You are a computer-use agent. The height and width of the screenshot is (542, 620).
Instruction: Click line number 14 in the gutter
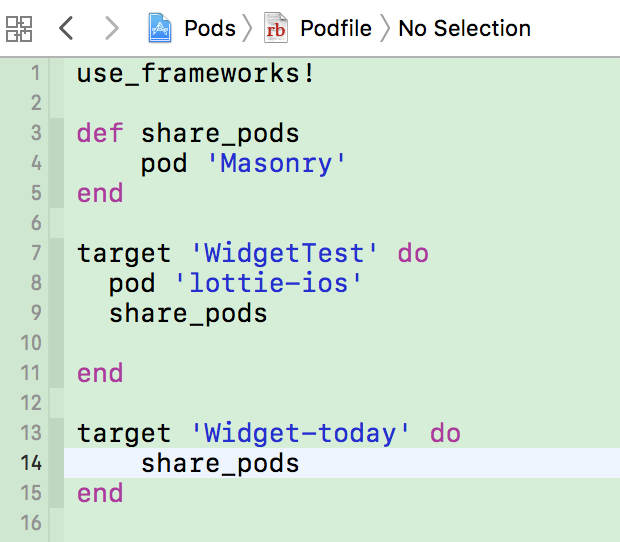[30, 463]
